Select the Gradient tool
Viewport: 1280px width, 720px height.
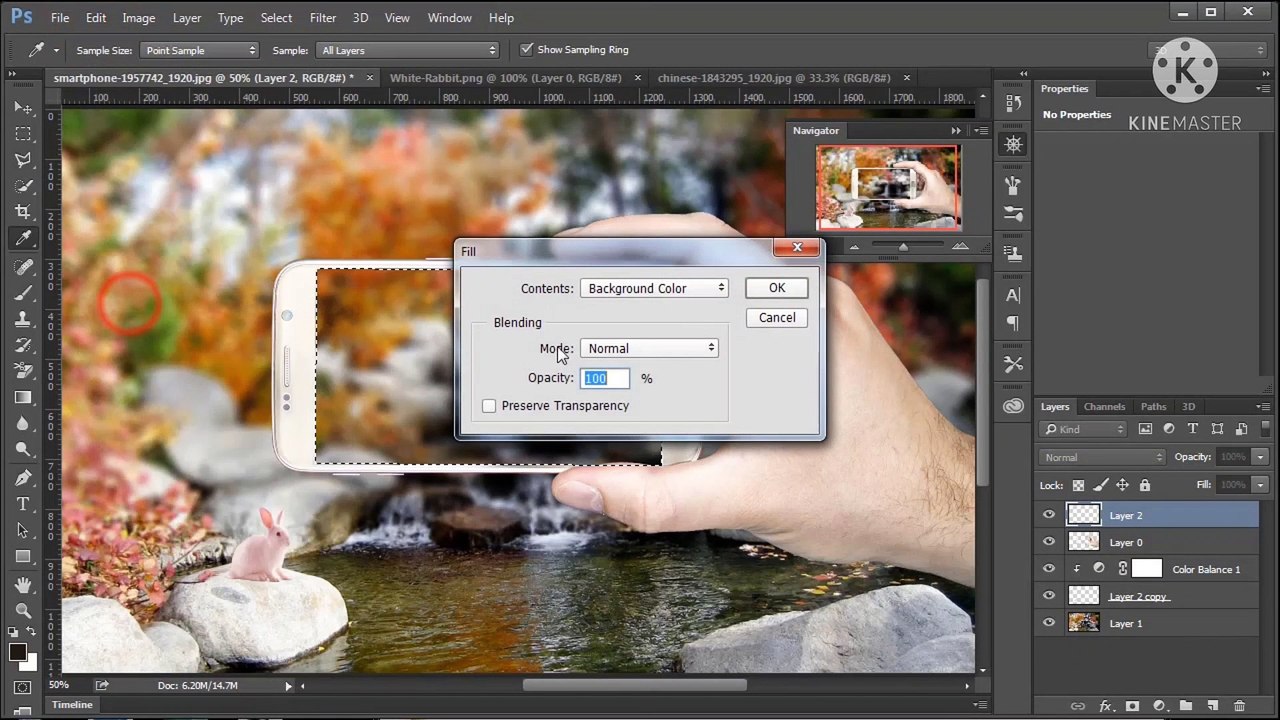click(22, 397)
